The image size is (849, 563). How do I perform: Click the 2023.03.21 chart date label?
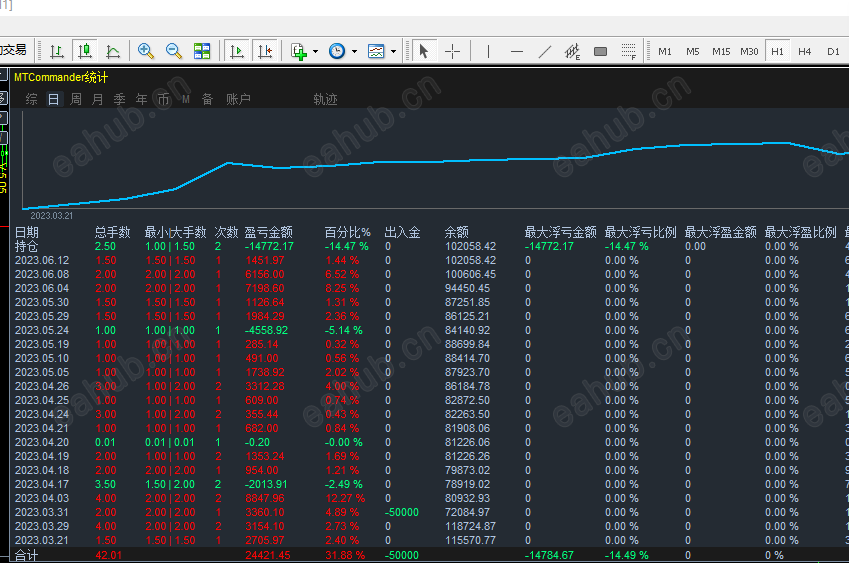[x=51, y=215]
